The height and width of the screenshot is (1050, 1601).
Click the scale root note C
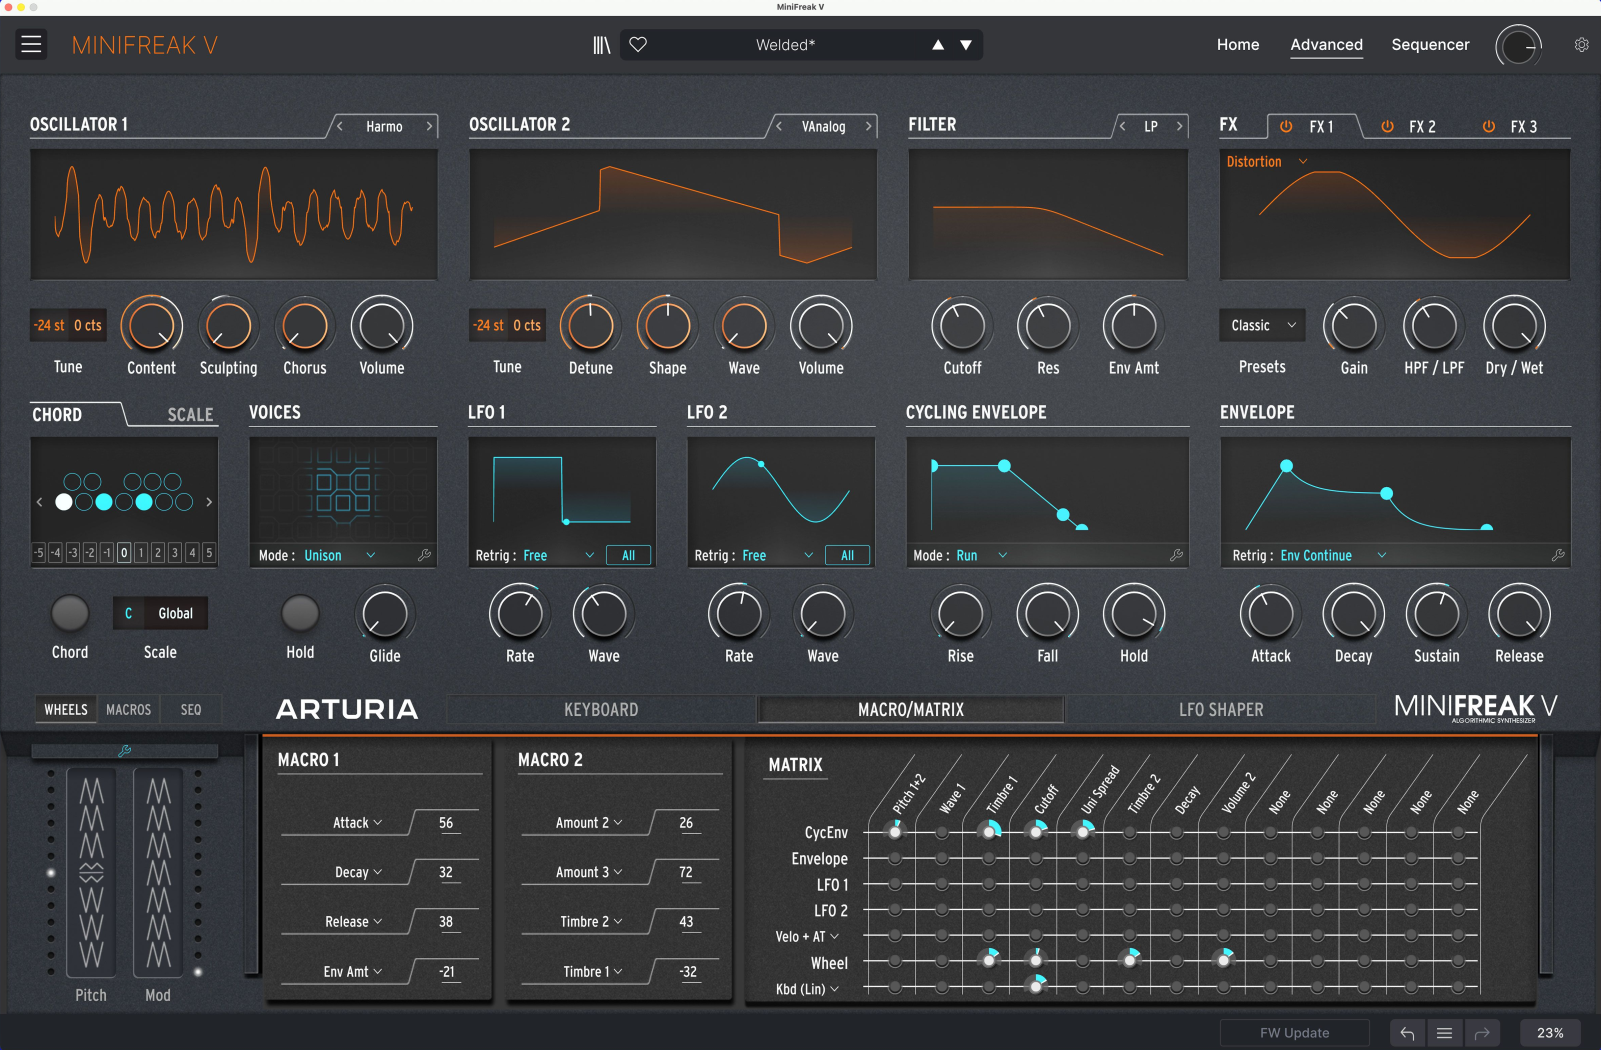128,614
